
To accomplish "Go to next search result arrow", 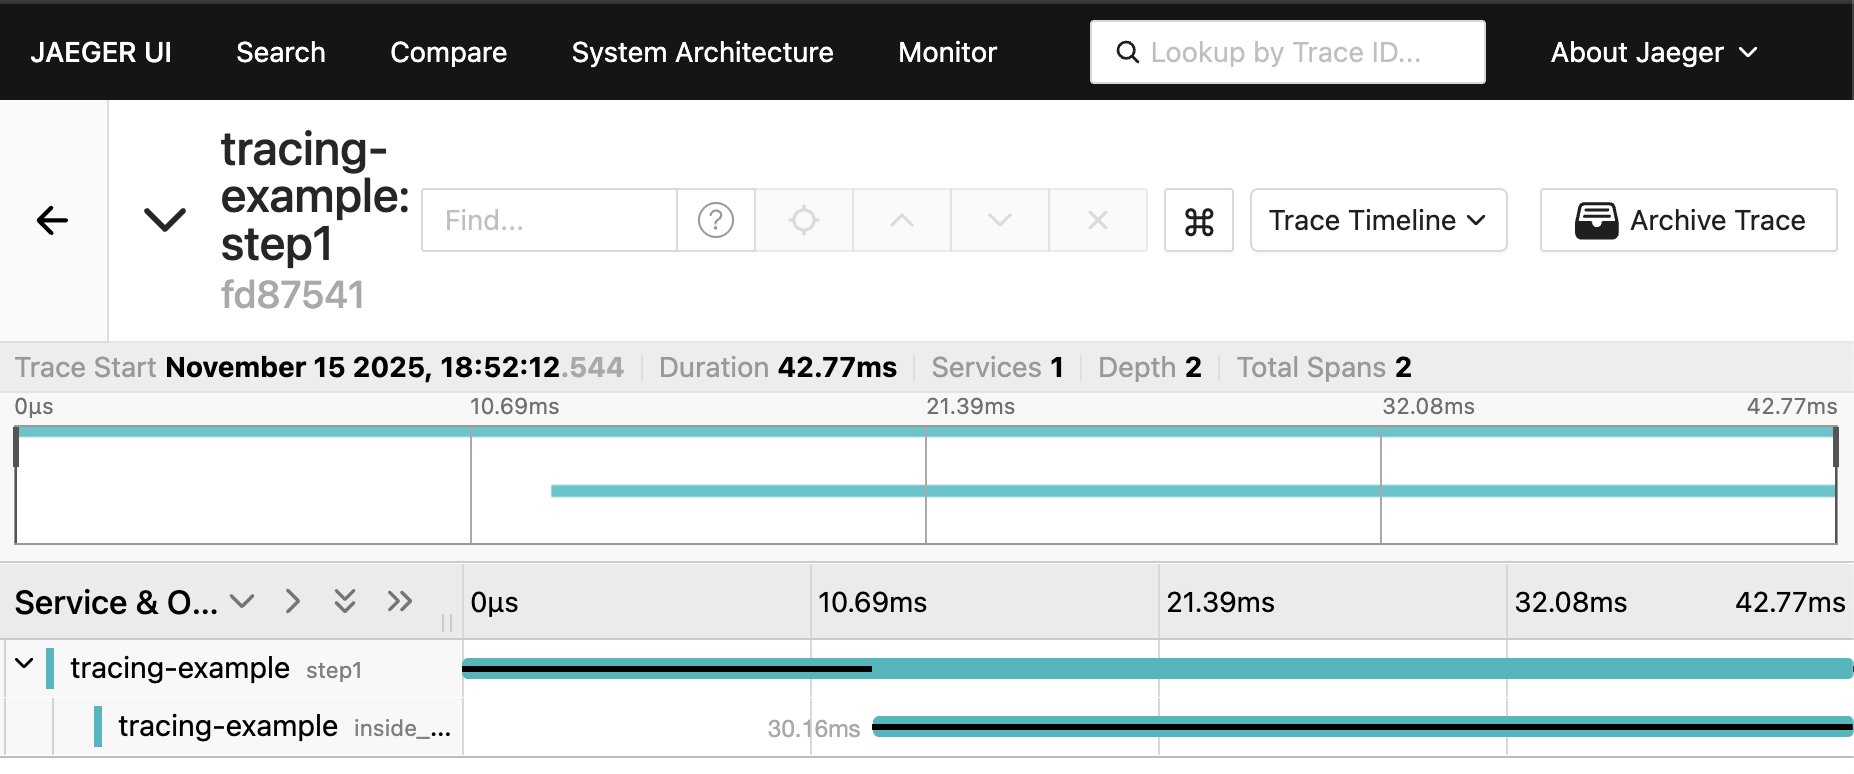I will pyautogui.click(x=999, y=220).
